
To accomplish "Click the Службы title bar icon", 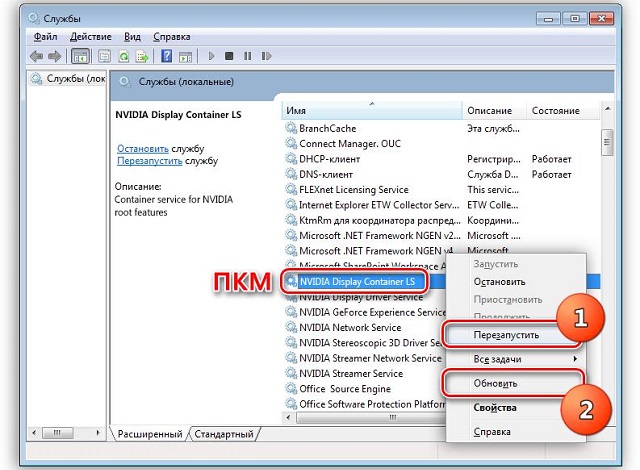I will click(x=34, y=18).
